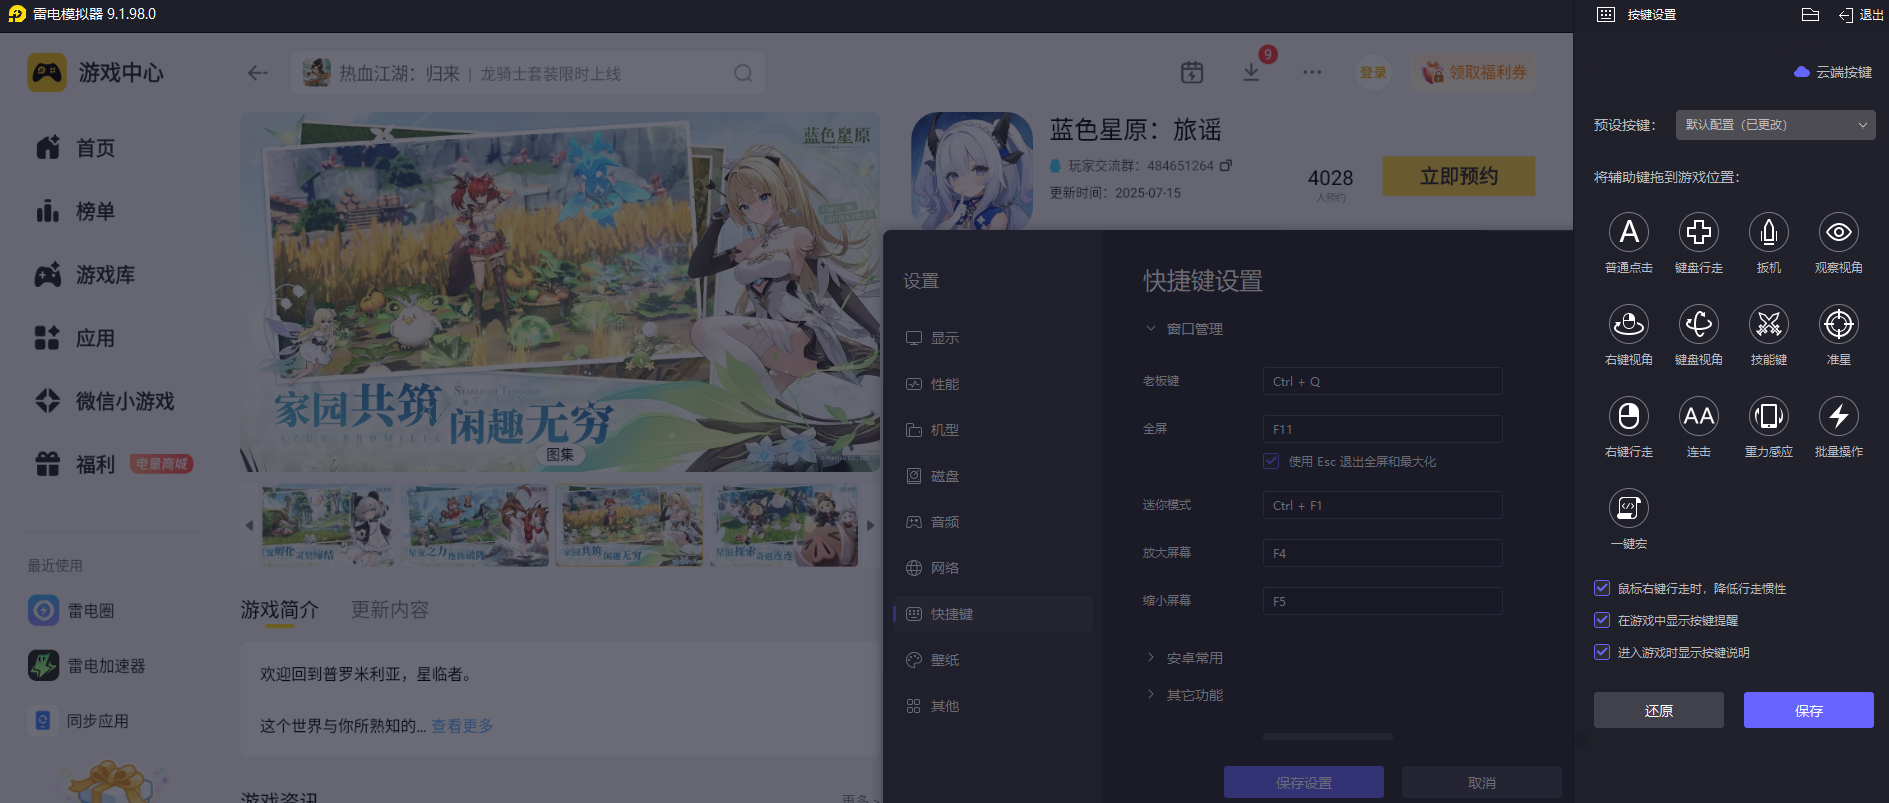
Task: Toggle 进入游戏时显示按键说明 checkbox
Action: tap(1602, 652)
